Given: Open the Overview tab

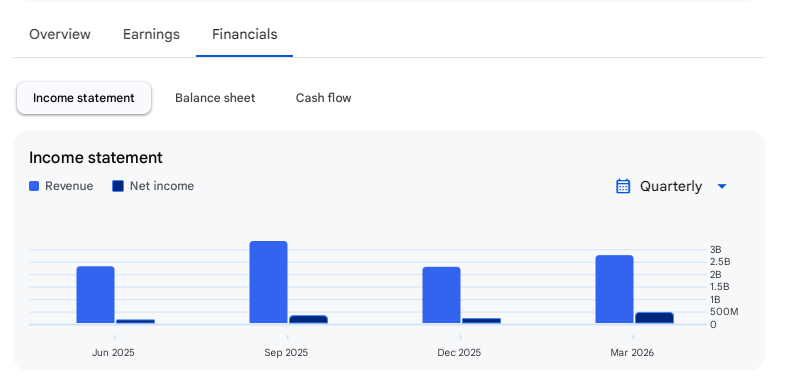Looking at the screenshot, I should click(60, 34).
